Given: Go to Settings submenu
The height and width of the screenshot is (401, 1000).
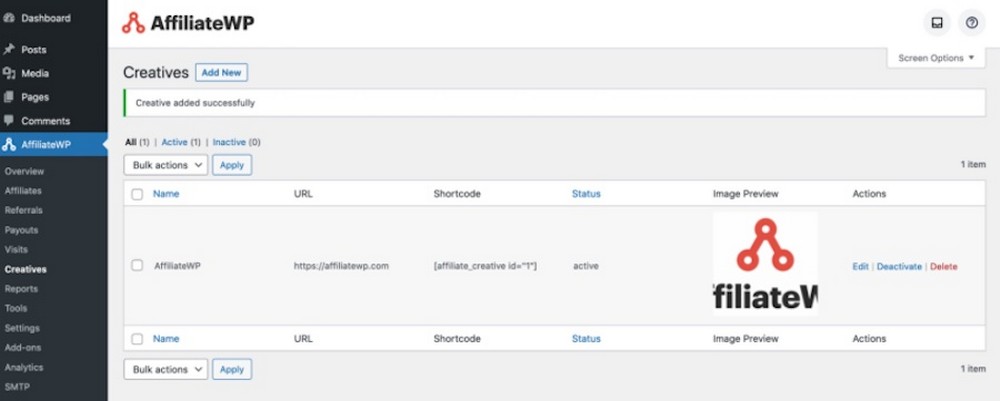Looking at the screenshot, I should tap(22, 328).
